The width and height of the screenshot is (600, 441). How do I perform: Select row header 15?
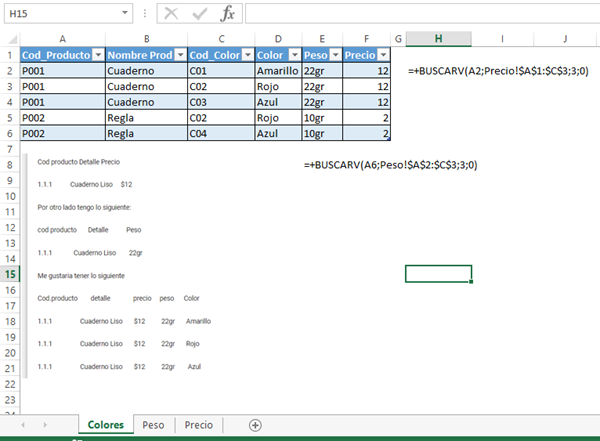[10, 274]
